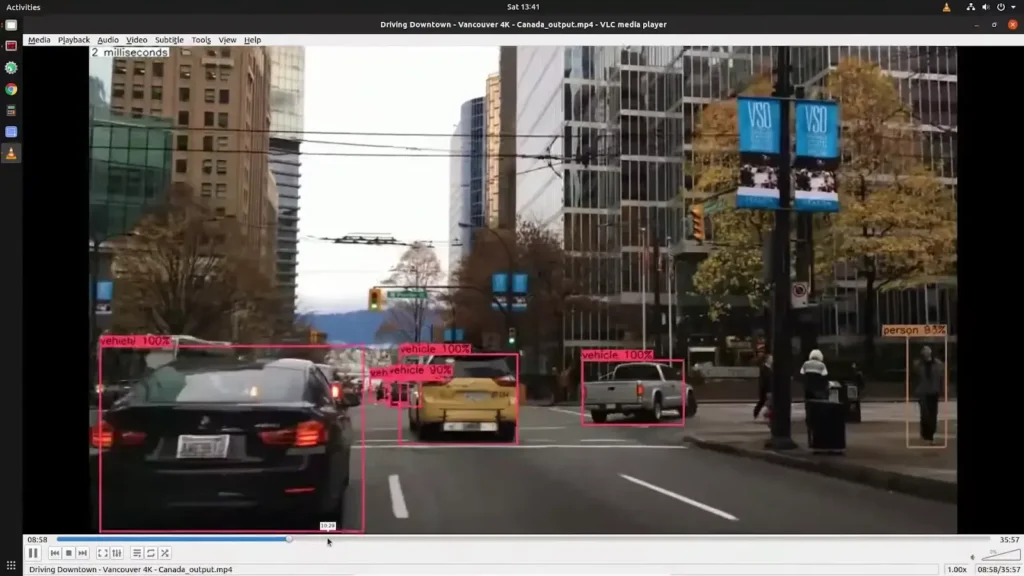
Task: Expand the Tools menu
Action: [x=201, y=40]
